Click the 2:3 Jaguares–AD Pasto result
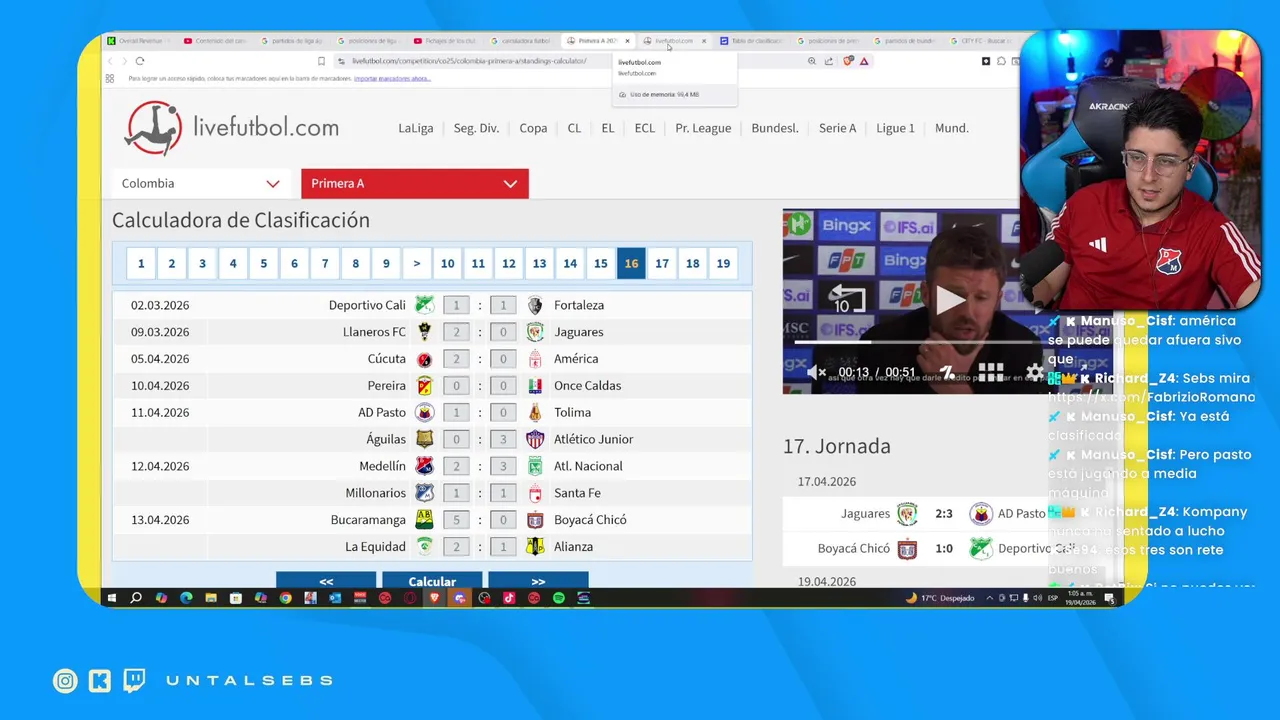Viewport: 1280px width, 720px height. 944,514
